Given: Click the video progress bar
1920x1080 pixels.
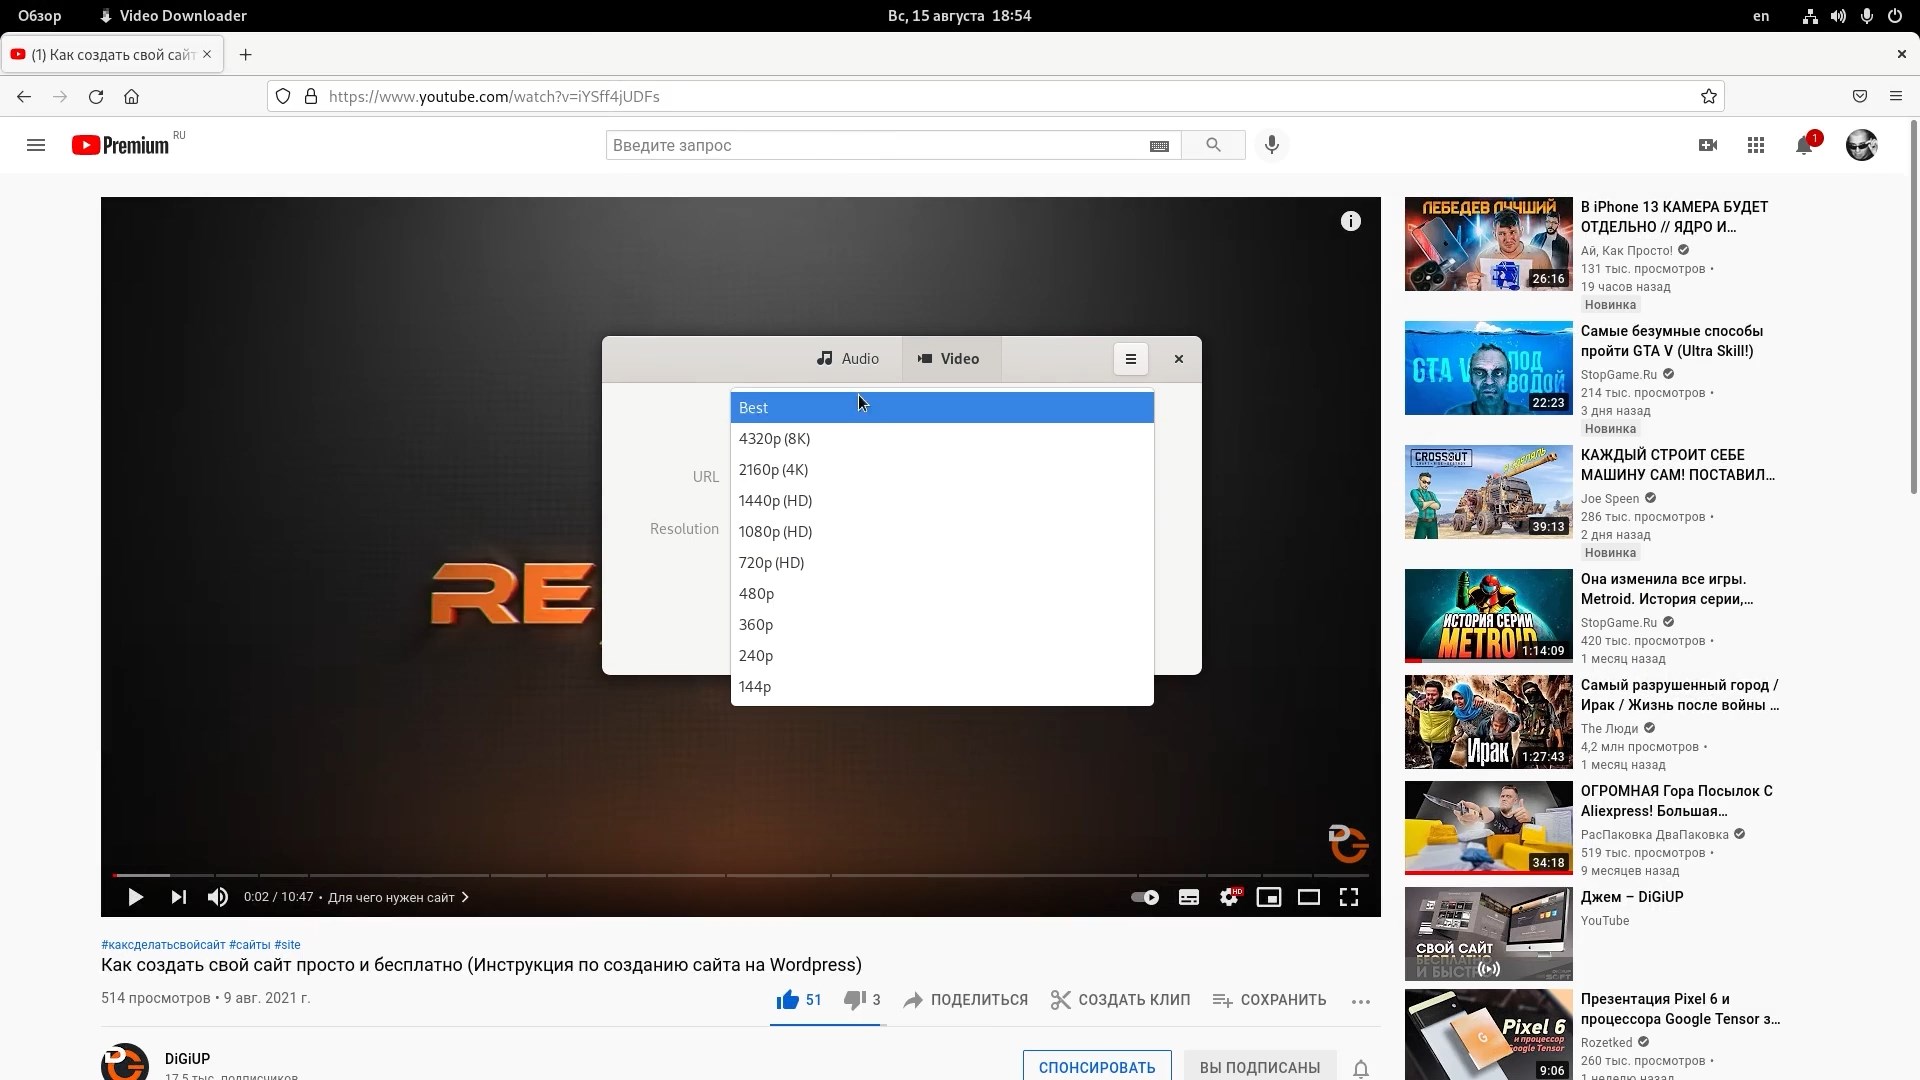Looking at the screenshot, I should (x=740, y=876).
